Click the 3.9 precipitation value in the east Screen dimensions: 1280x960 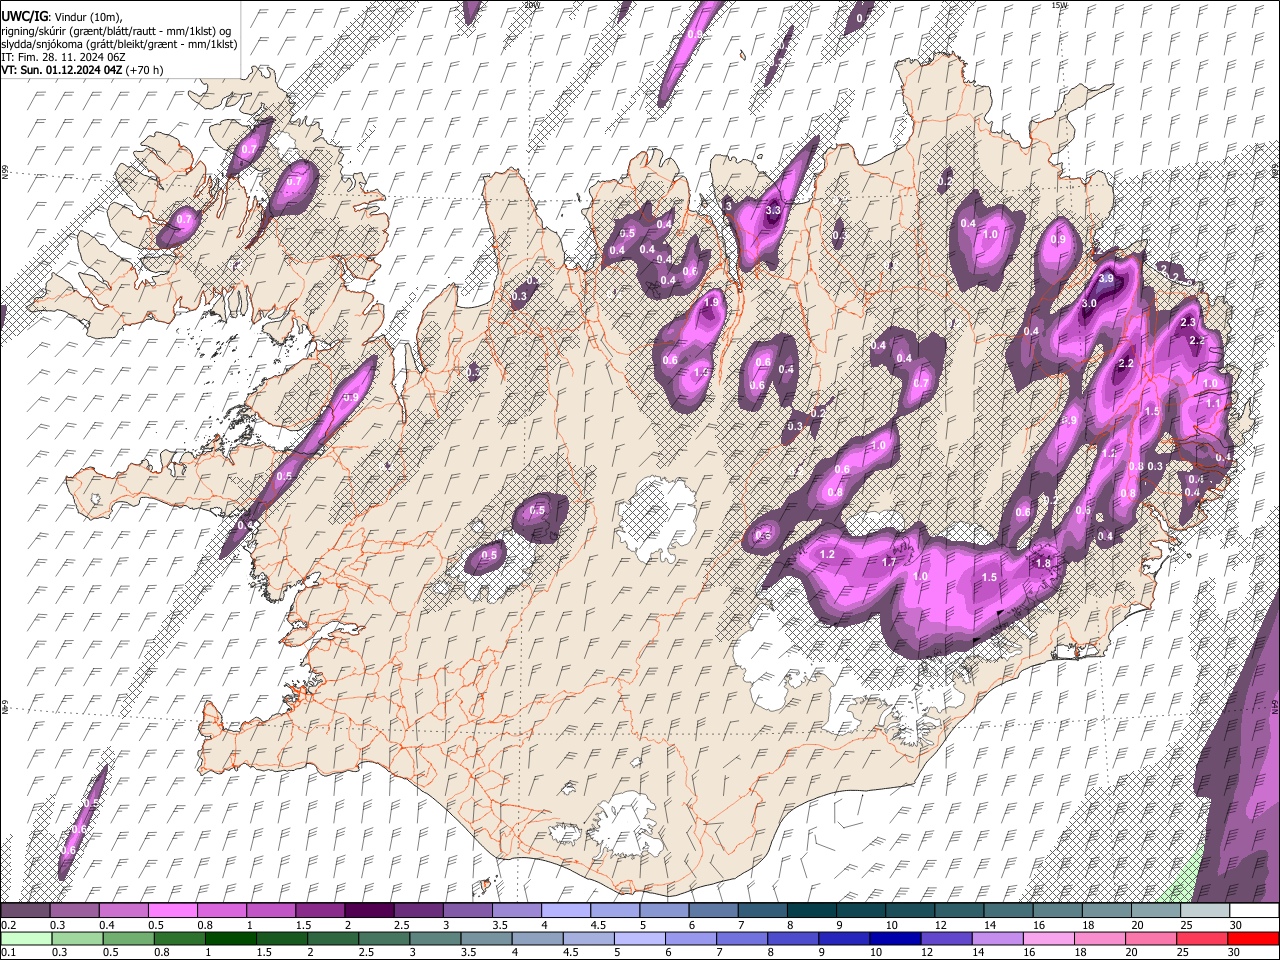(1106, 279)
